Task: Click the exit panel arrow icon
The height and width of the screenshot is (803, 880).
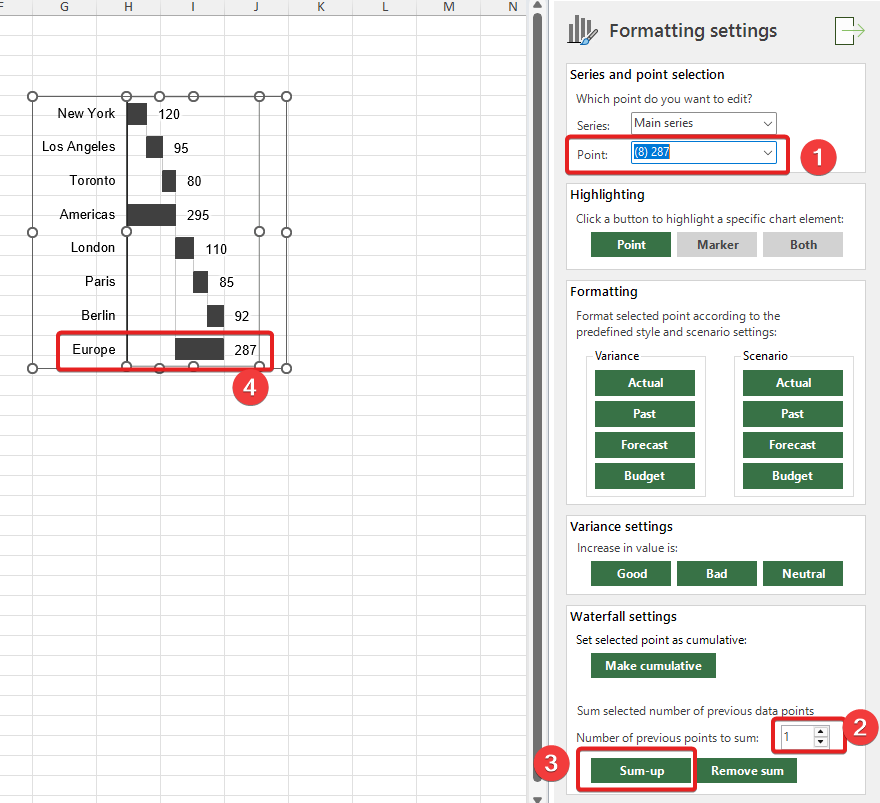Action: (x=849, y=31)
